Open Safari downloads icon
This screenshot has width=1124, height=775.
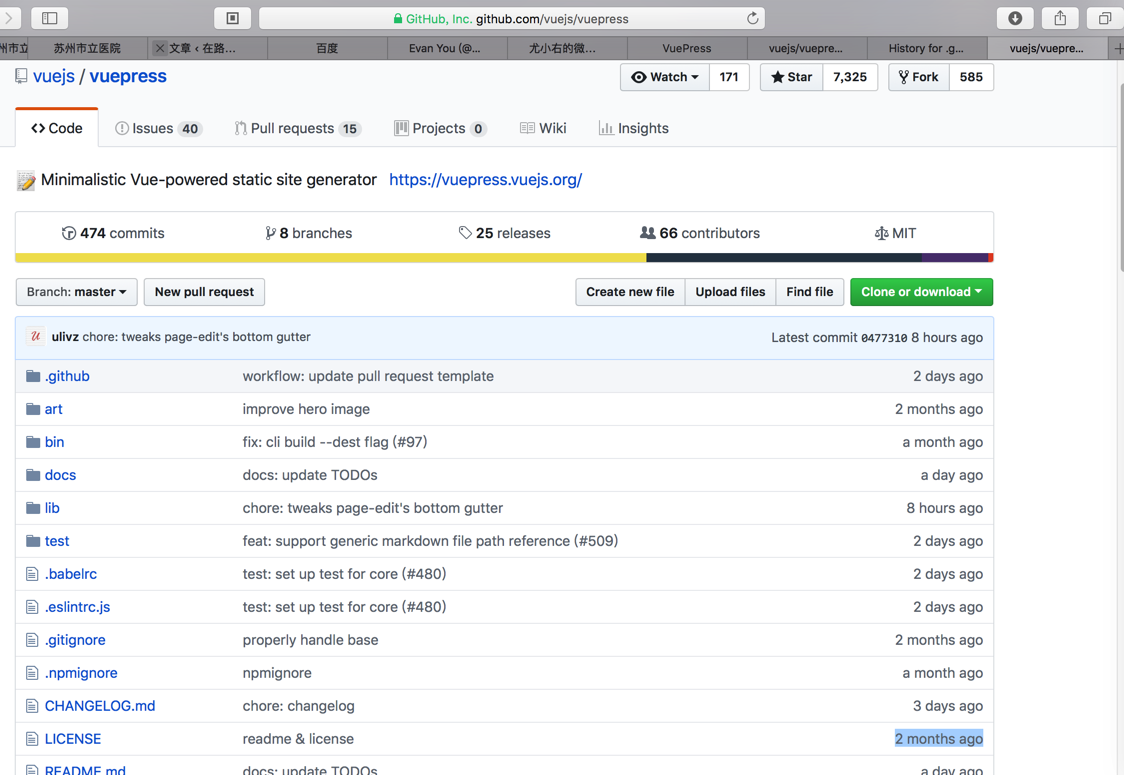pyautogui.click(x=1015, y=18)
